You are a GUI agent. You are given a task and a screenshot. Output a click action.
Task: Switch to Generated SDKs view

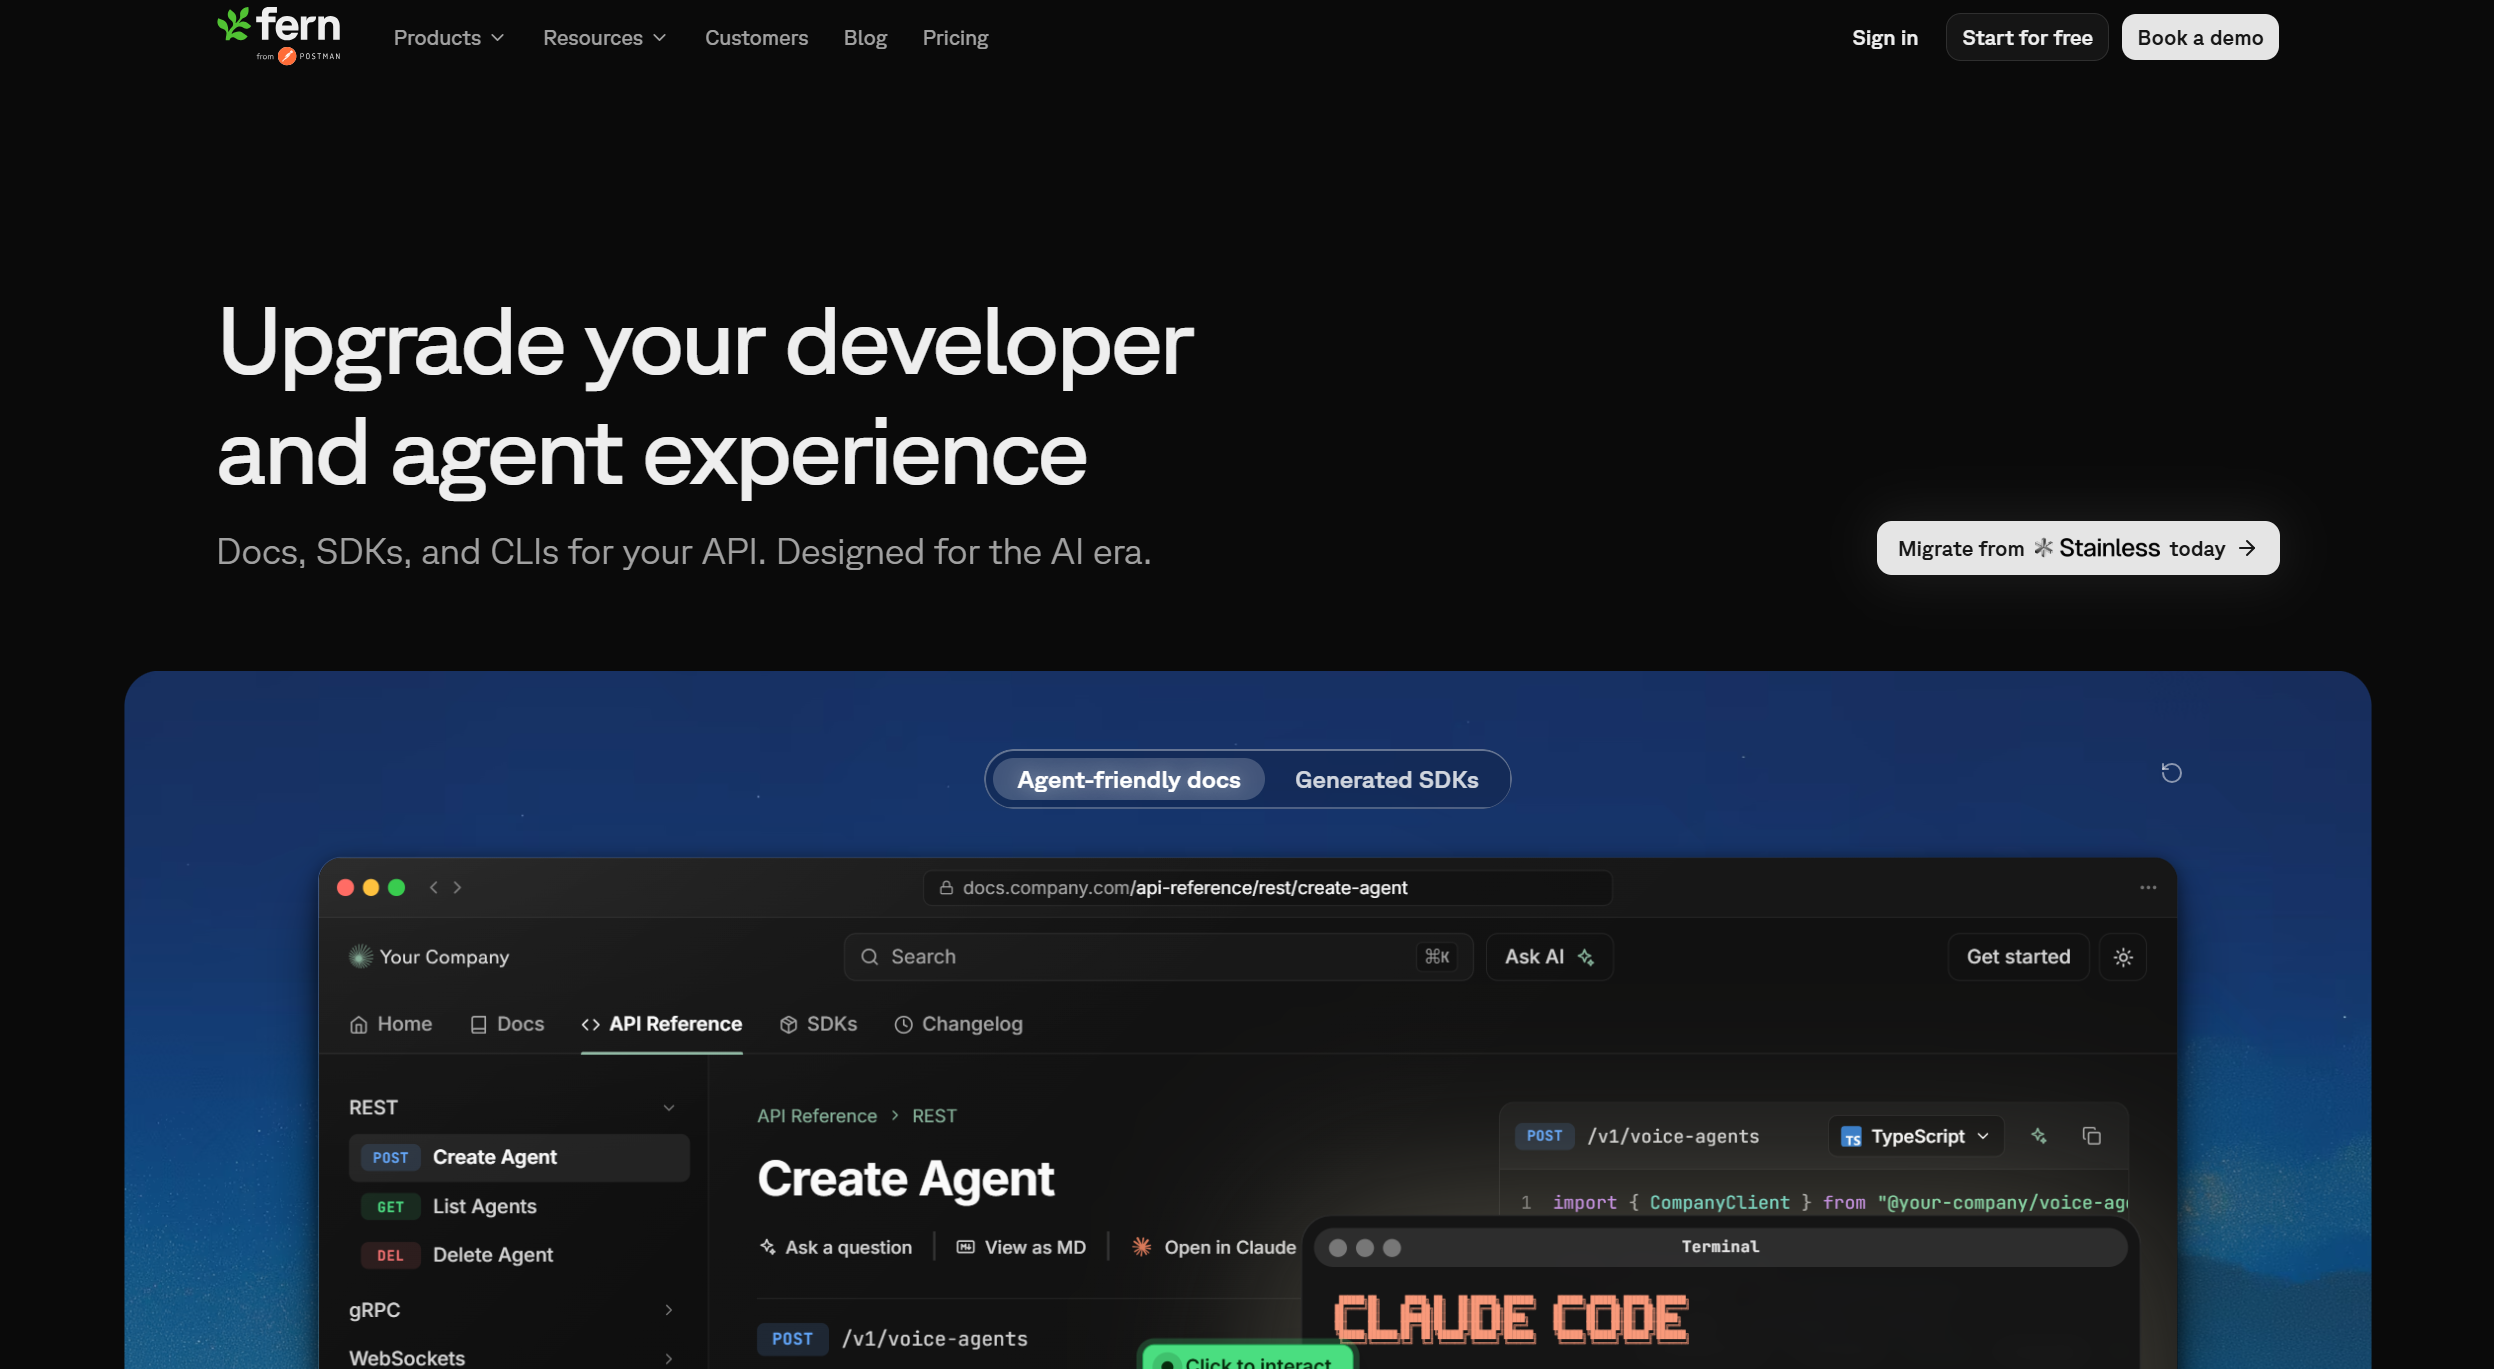click(1386, 780)
